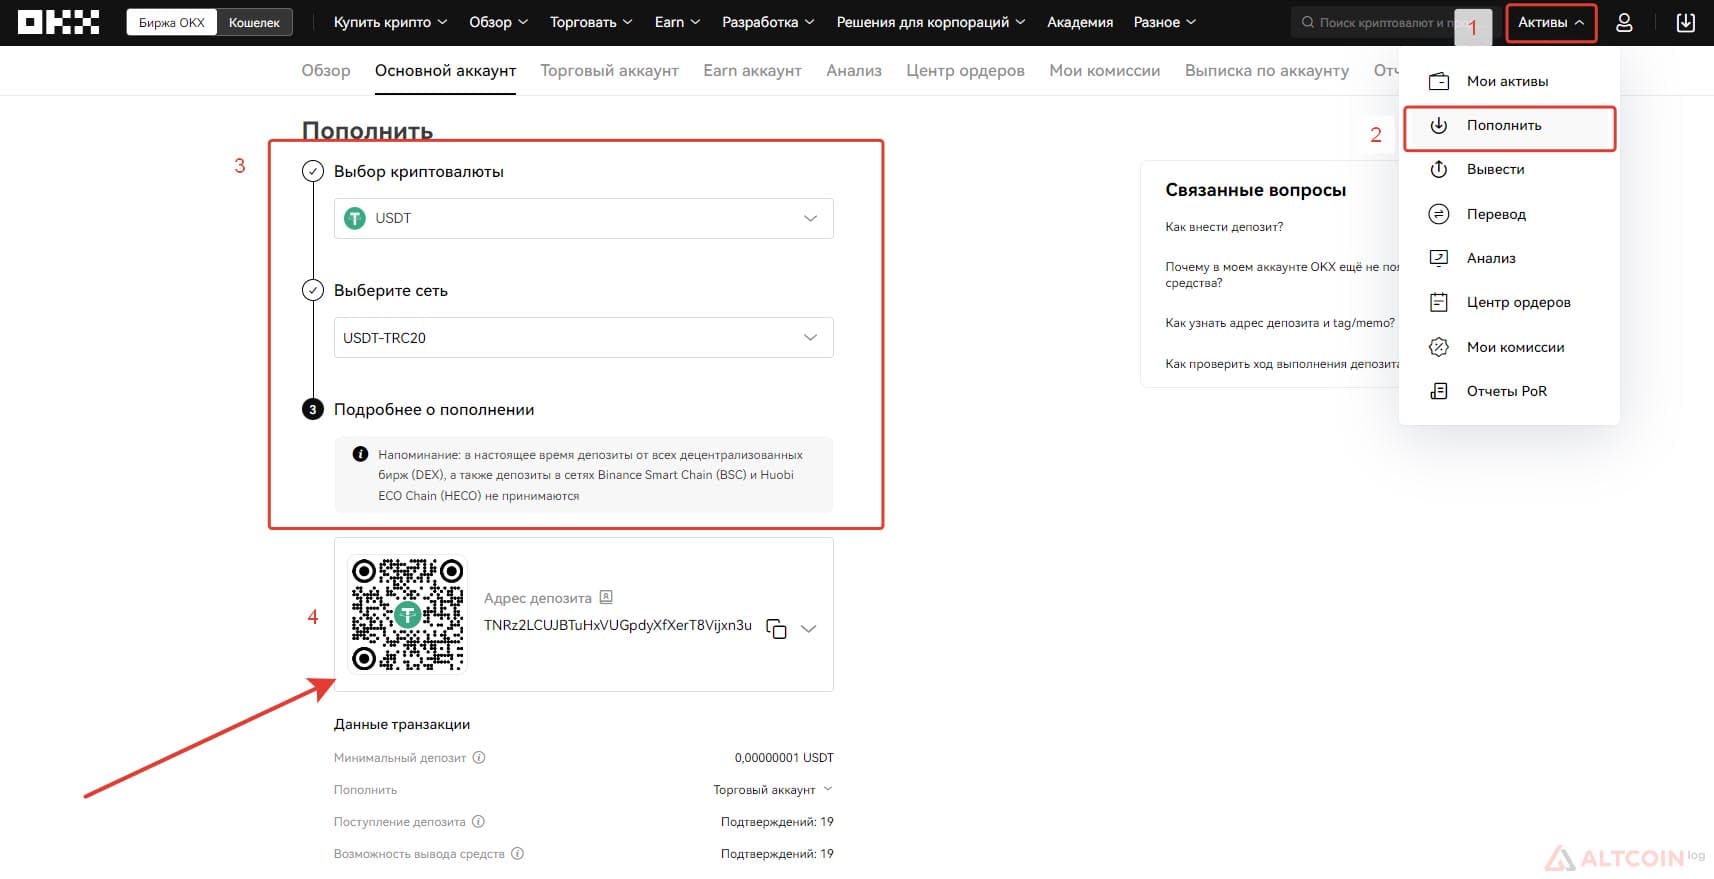Switch to Биржа OKX mode
The width and height of the screenshot is (1714, 879).
click(x=172, y=22)
